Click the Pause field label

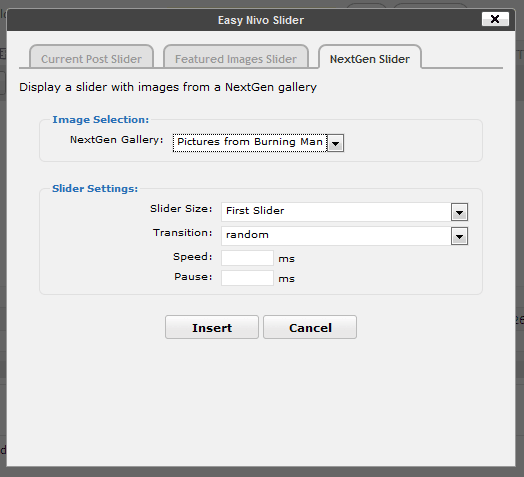[193, 277]
